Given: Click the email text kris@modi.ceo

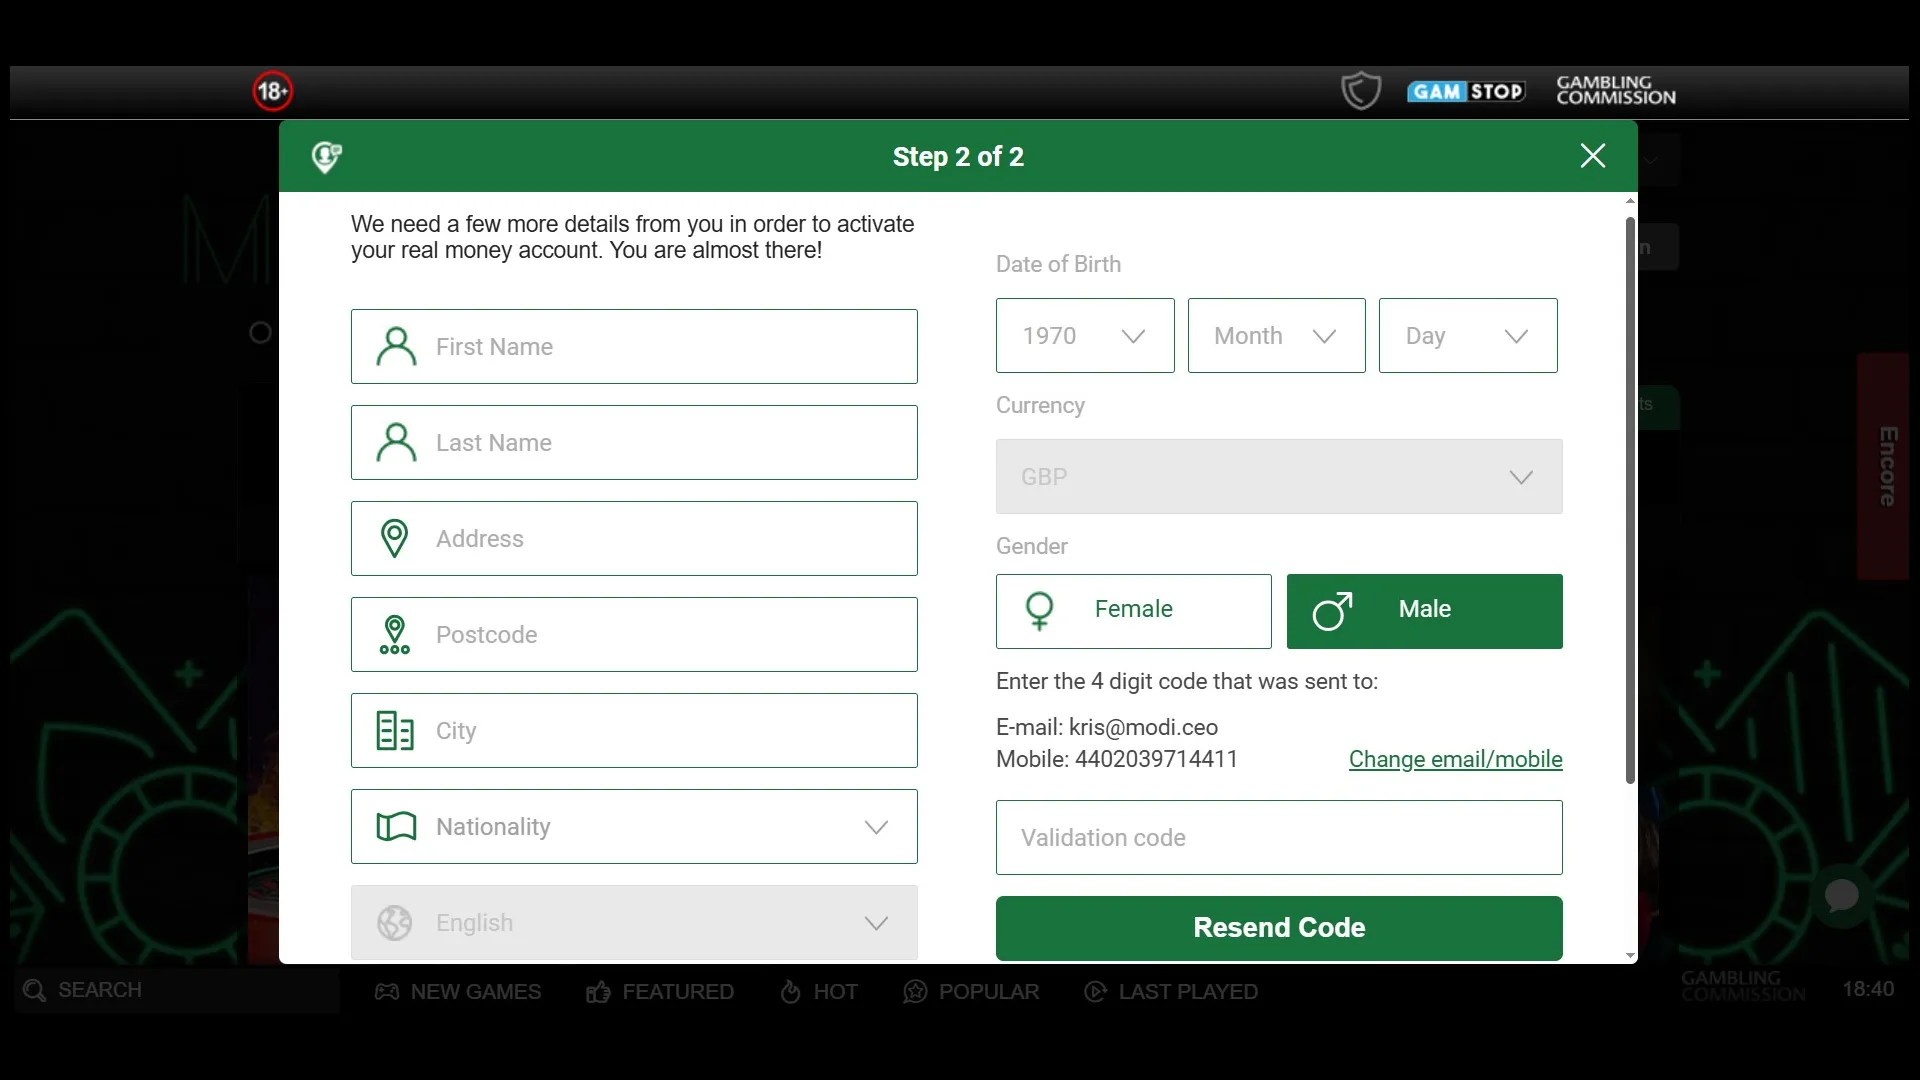Looking at the screenshot, I should [1143, 727].
